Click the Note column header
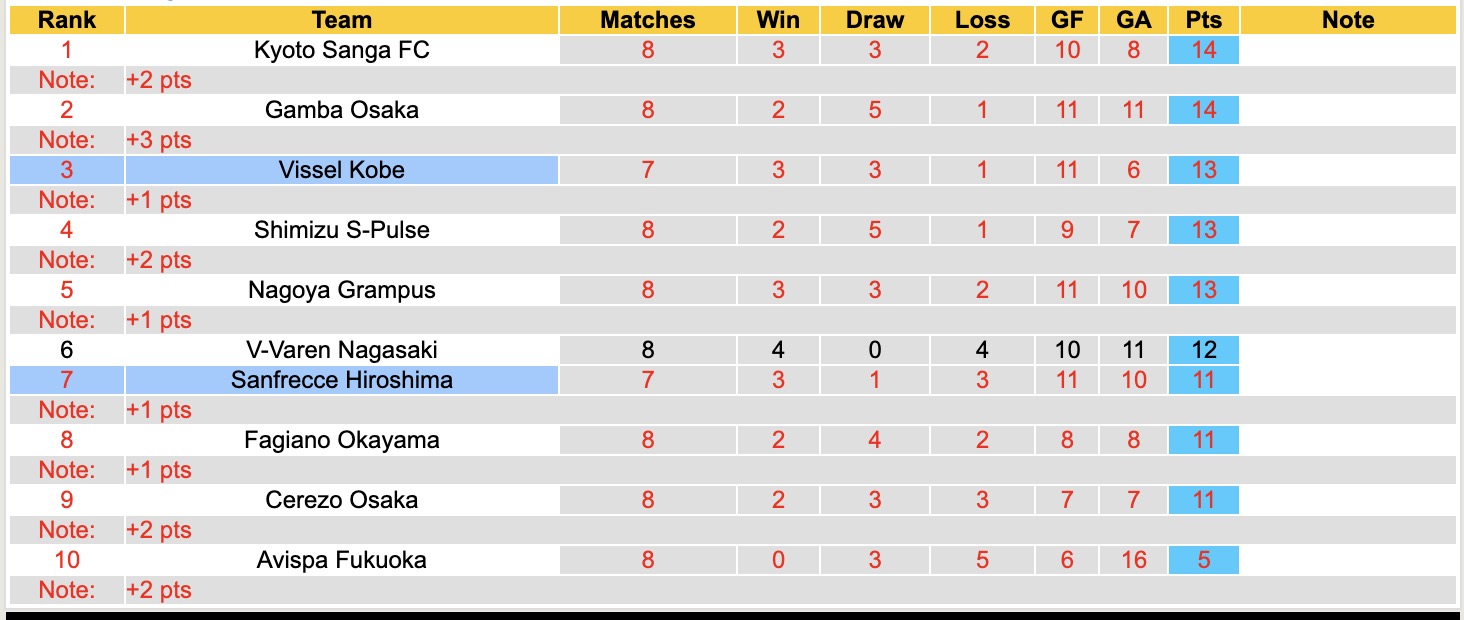The image size is (1464, 620). pyautogui.click(x=1347, y=20)
